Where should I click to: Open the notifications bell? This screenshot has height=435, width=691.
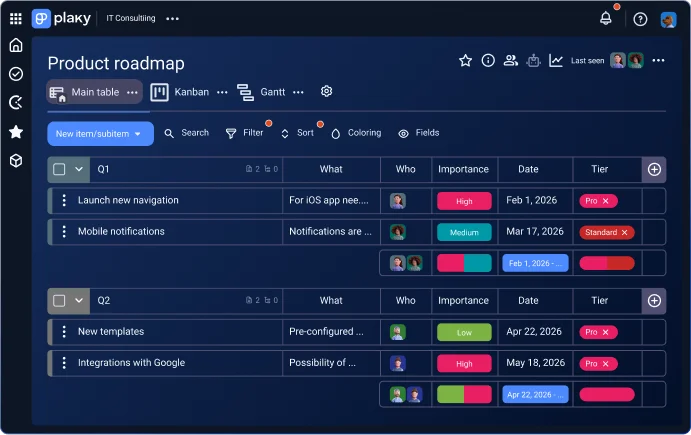click(606, 19)
